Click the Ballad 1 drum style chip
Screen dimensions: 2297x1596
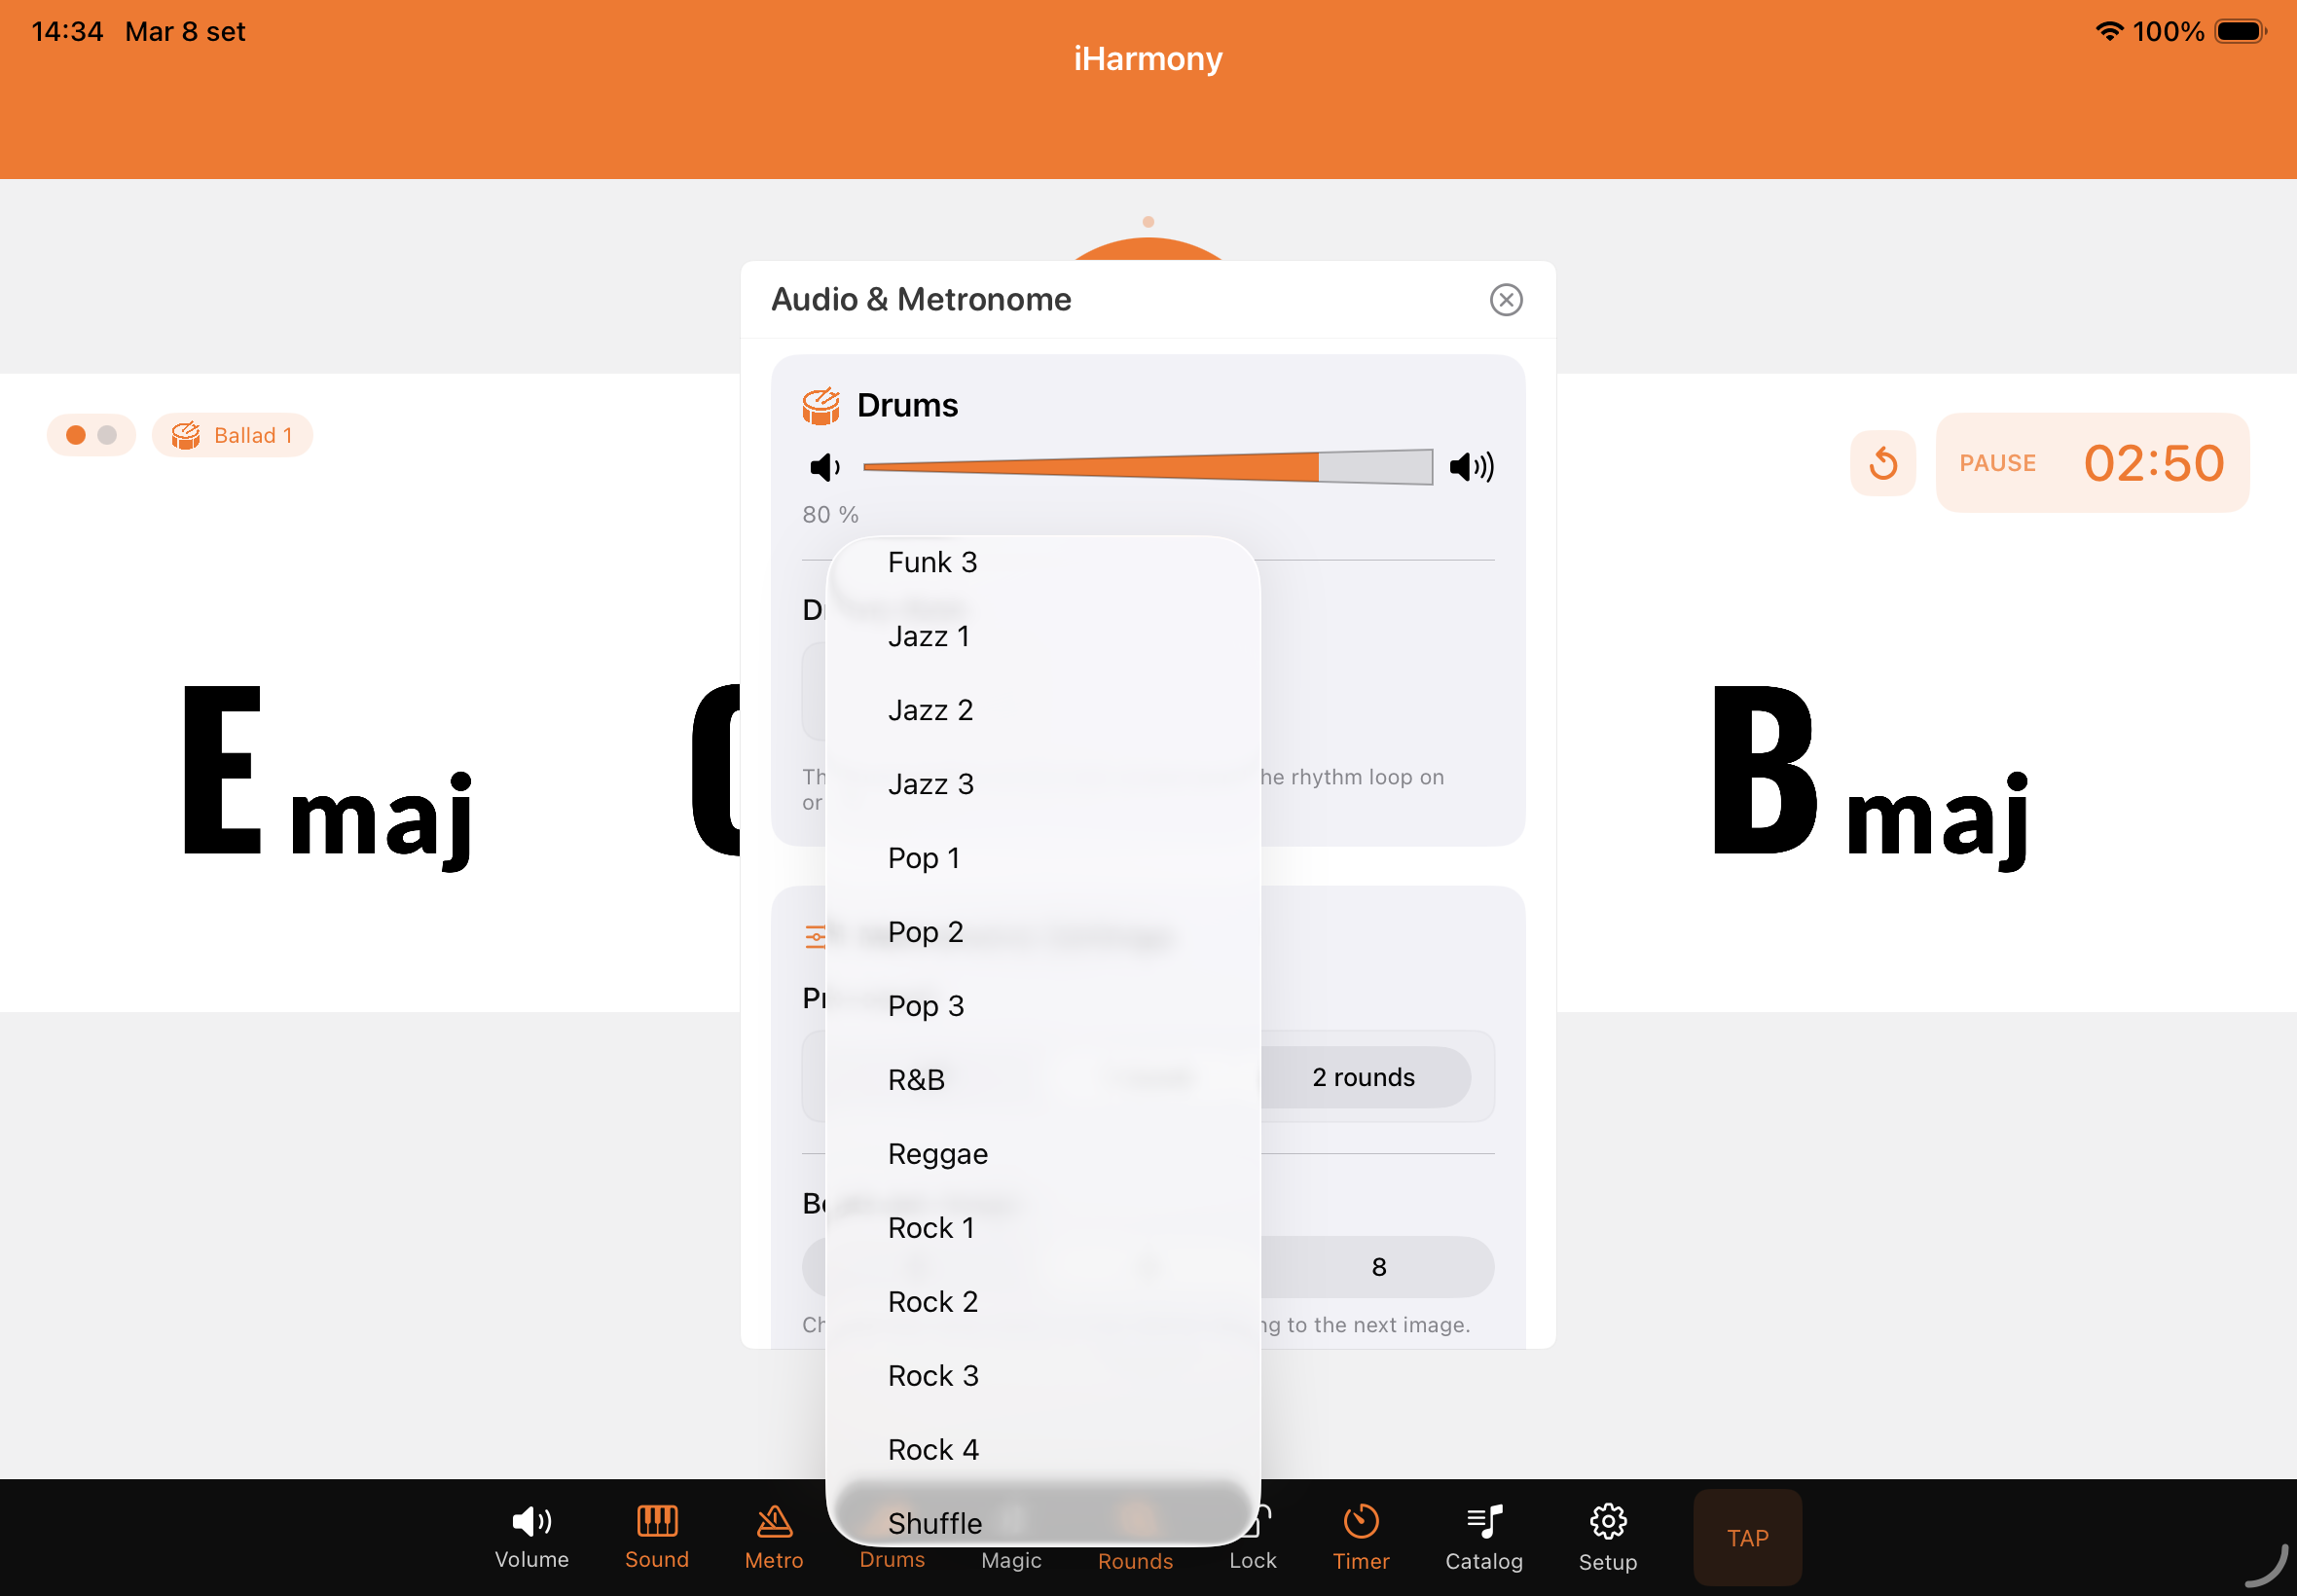pyautogui.click(x=232, y=435)
